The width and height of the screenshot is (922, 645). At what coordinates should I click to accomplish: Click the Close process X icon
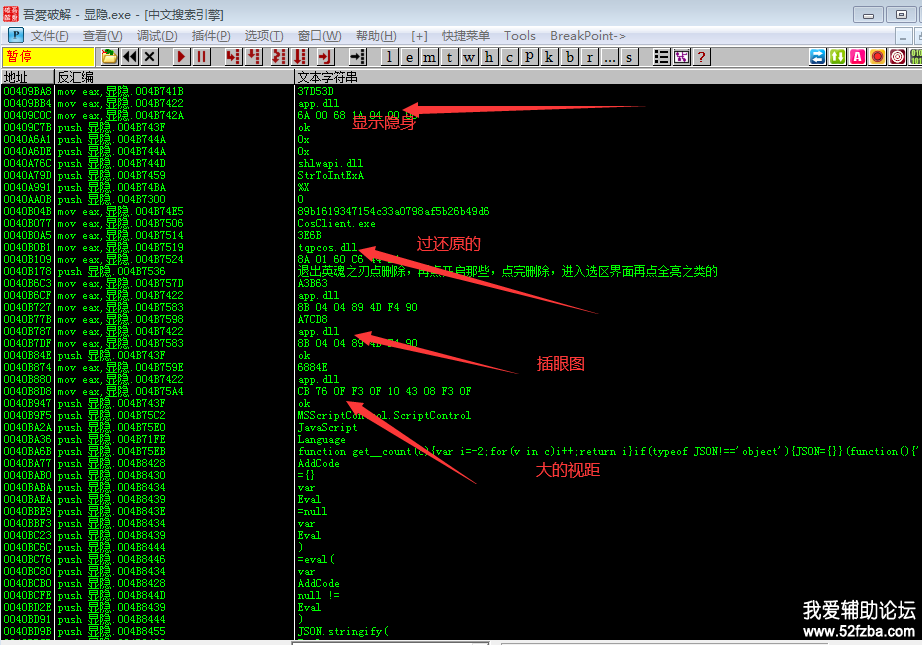click(x=152, y=57)
